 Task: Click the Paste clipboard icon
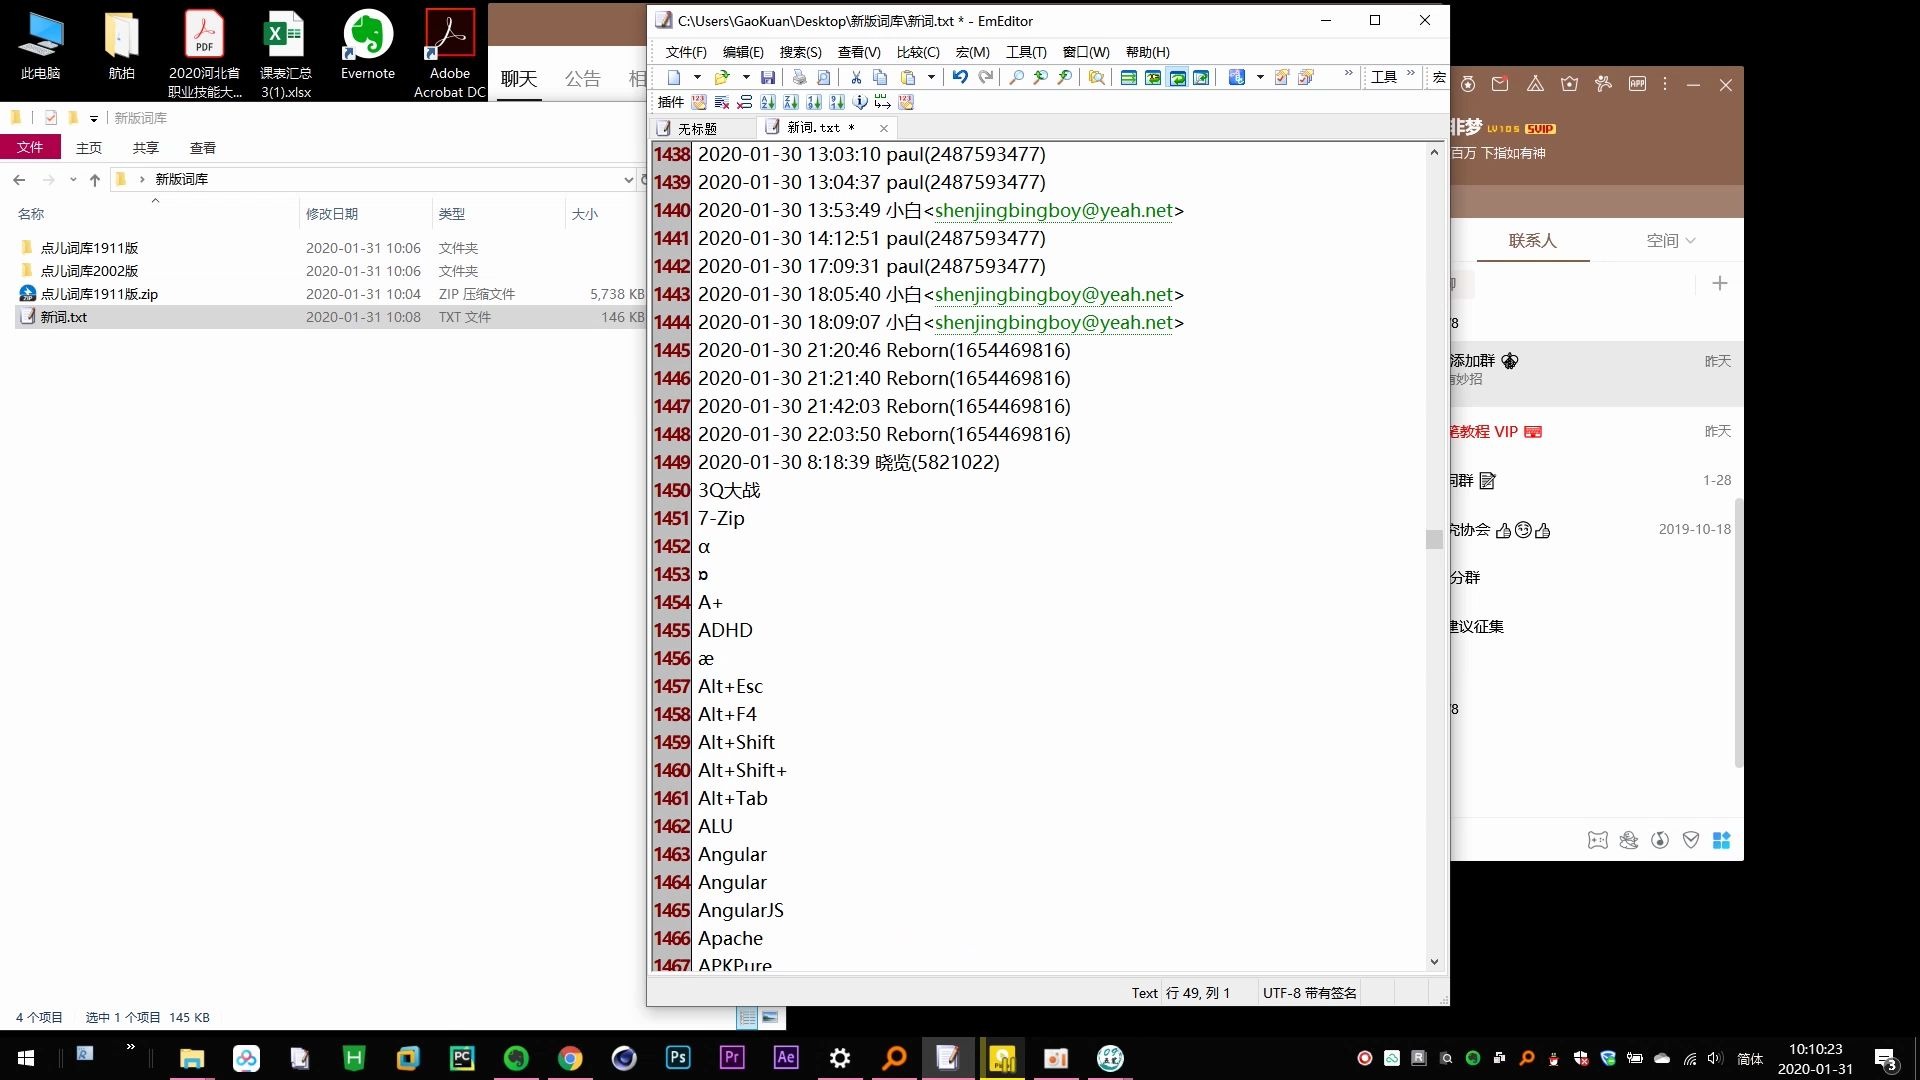click(x=908, y=77)
